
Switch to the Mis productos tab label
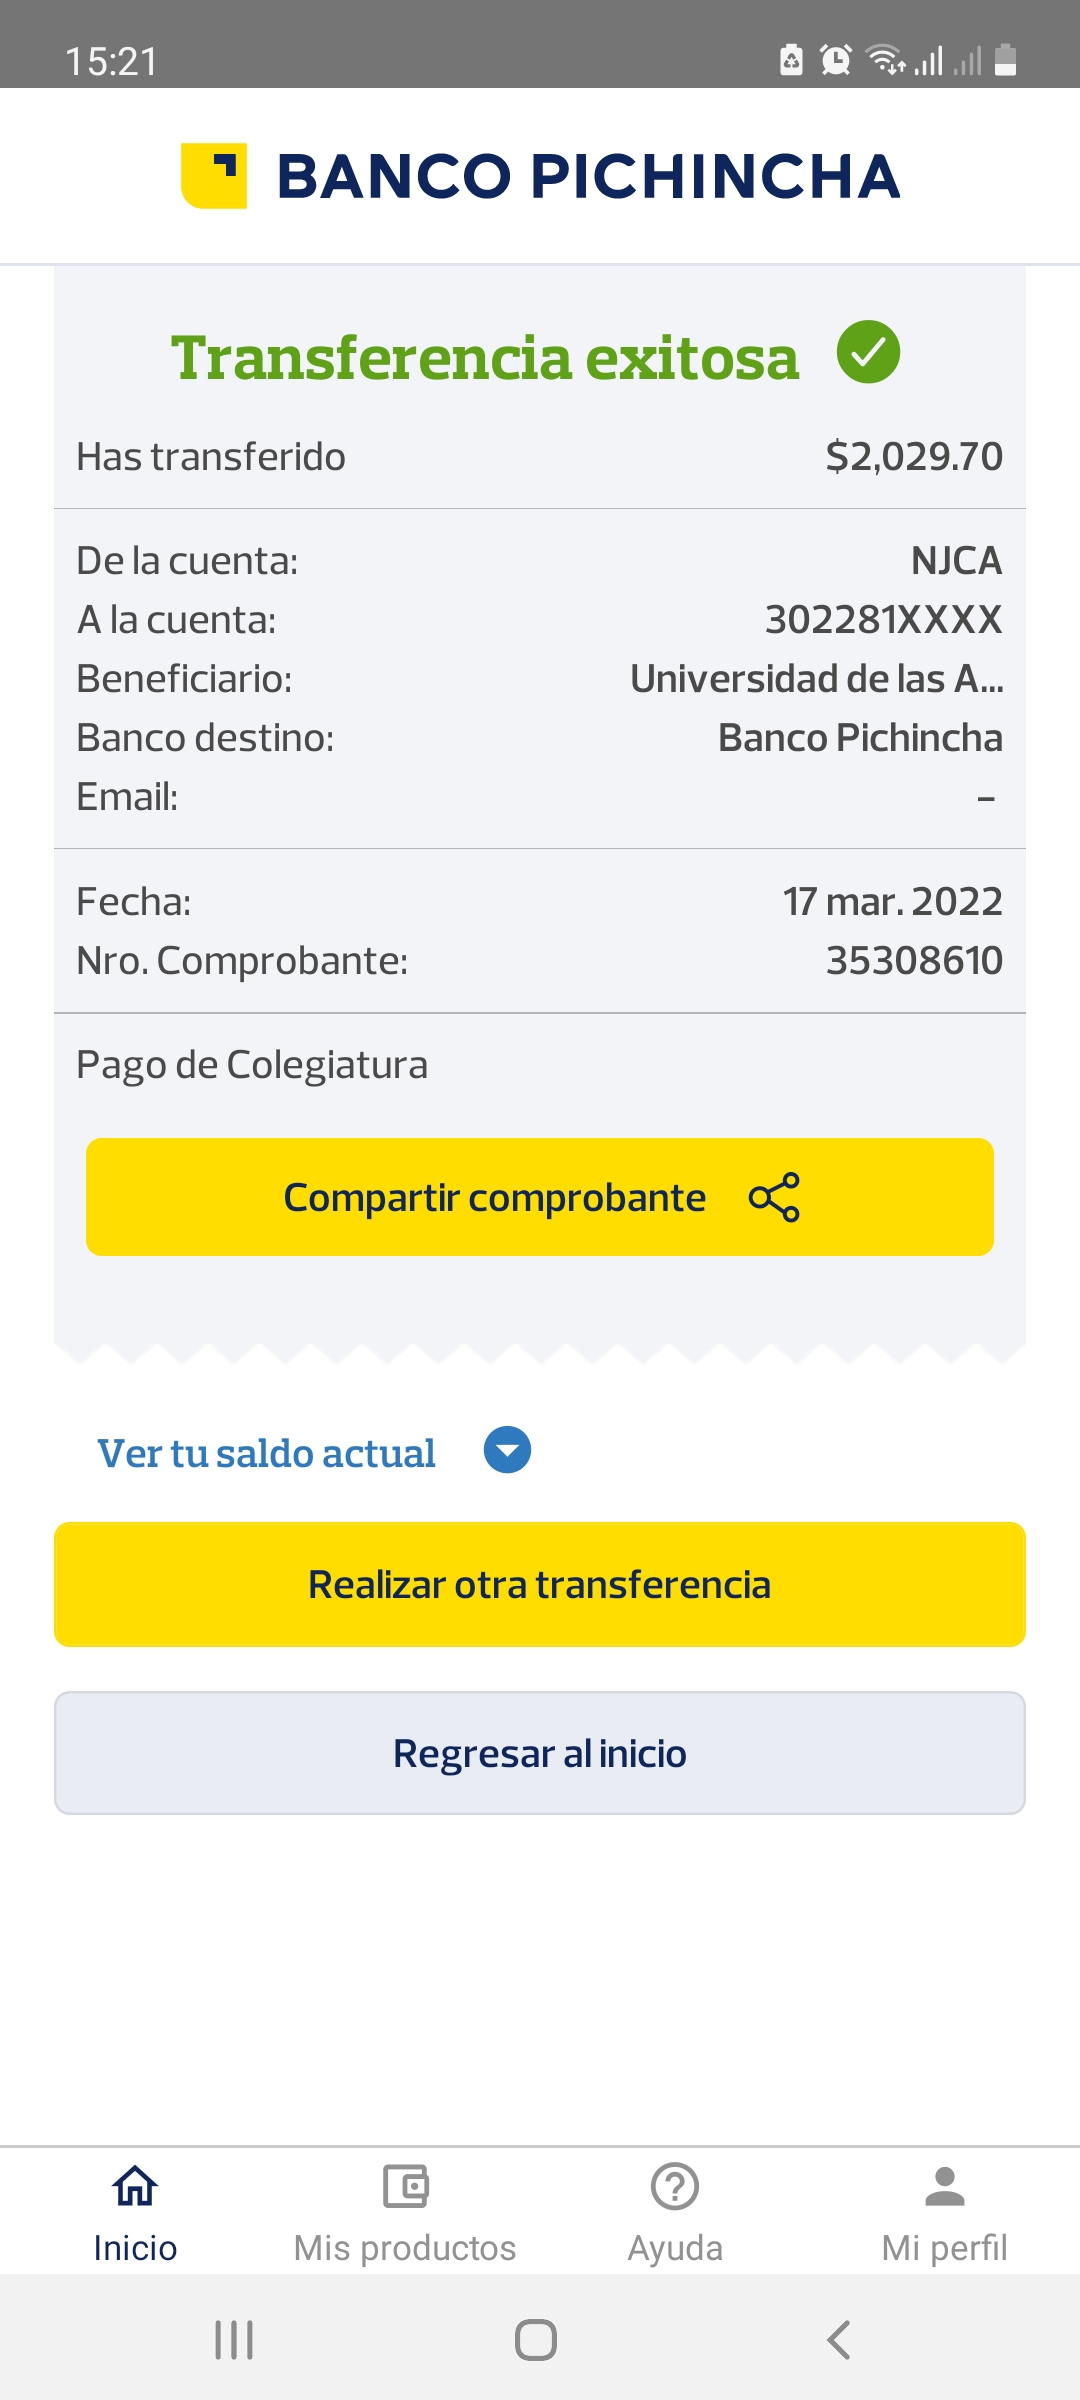click(x=405, y=2248)
